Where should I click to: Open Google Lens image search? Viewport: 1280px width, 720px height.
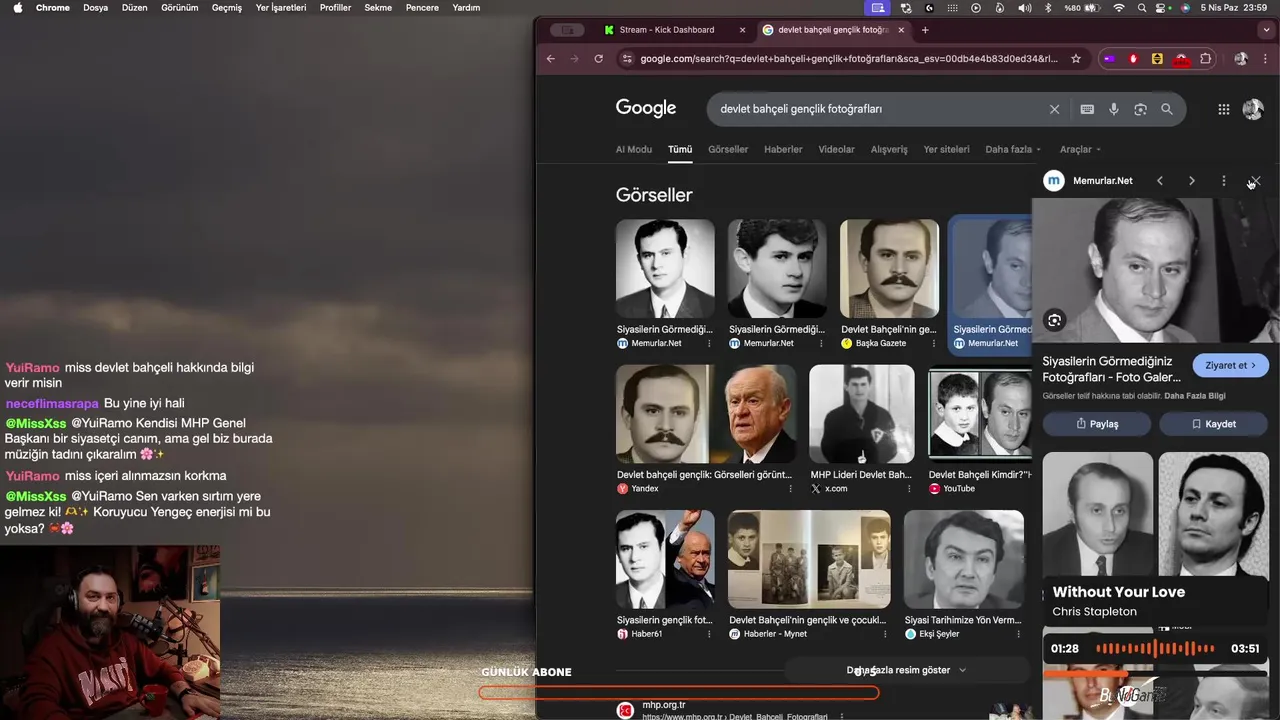(1140, 109)
